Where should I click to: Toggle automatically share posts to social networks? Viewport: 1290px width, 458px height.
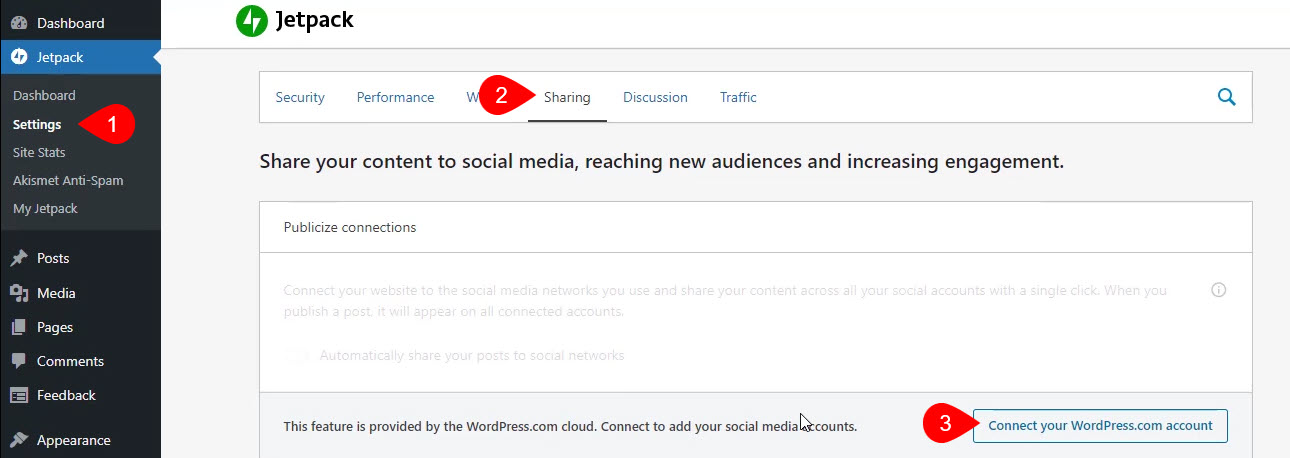[298, 355]
